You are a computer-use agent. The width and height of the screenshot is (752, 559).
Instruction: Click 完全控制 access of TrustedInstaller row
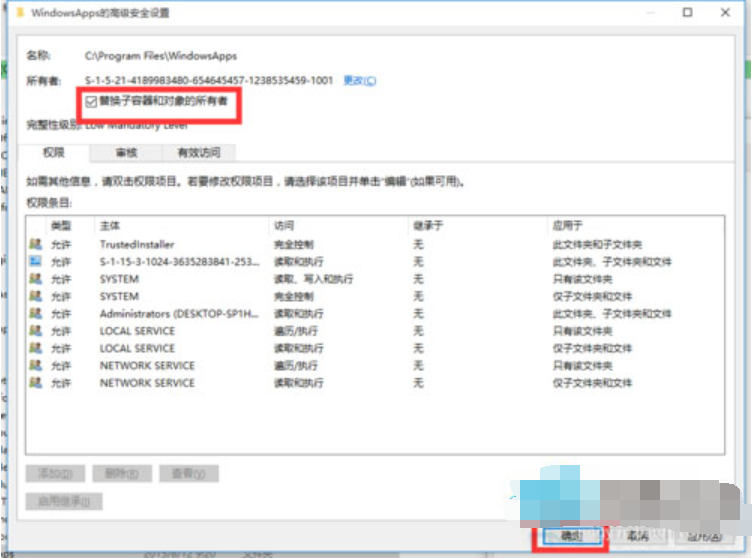[294, 245]
